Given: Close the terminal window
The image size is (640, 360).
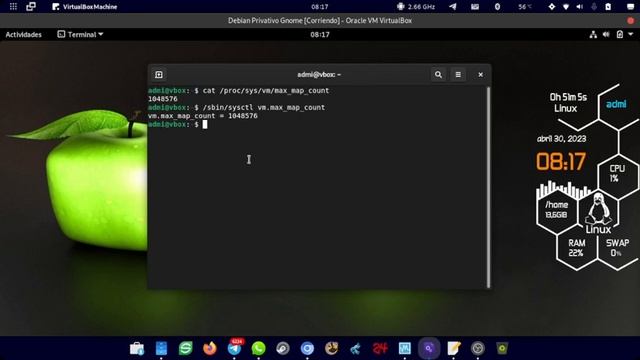Looking at the screenshot, I should 480,75.
